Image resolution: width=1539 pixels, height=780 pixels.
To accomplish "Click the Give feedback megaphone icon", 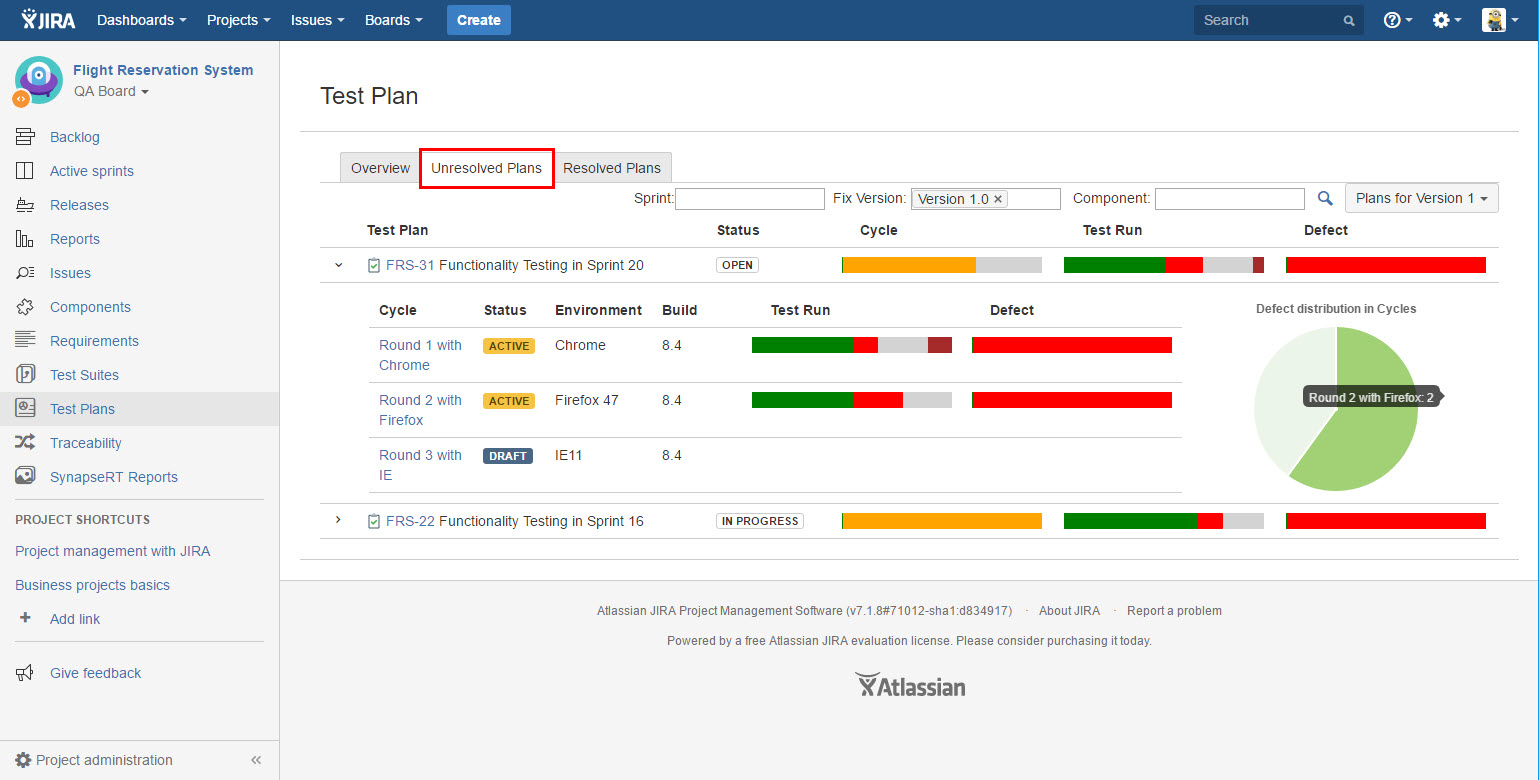I will tap(25, 673).
